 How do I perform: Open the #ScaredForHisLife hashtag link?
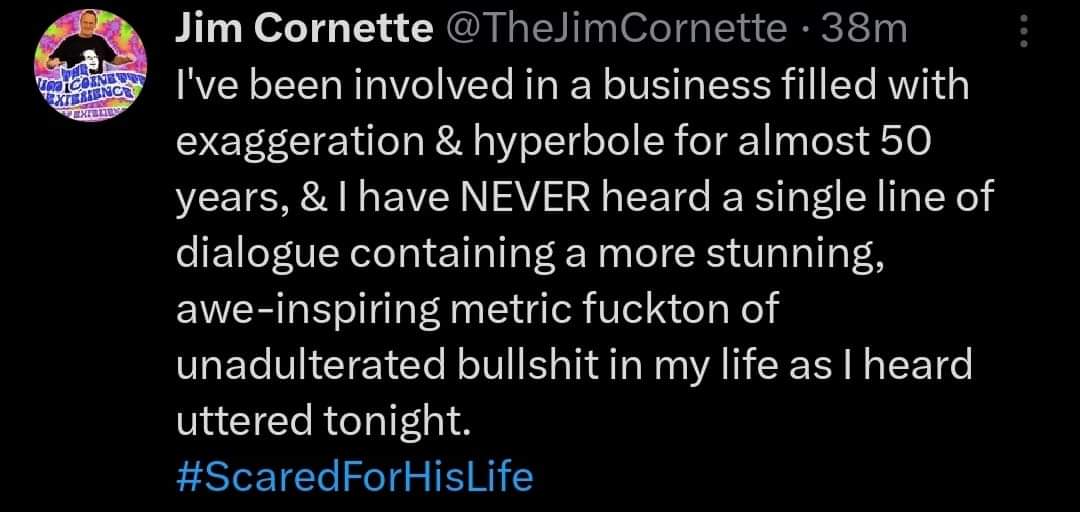point(355,476)
